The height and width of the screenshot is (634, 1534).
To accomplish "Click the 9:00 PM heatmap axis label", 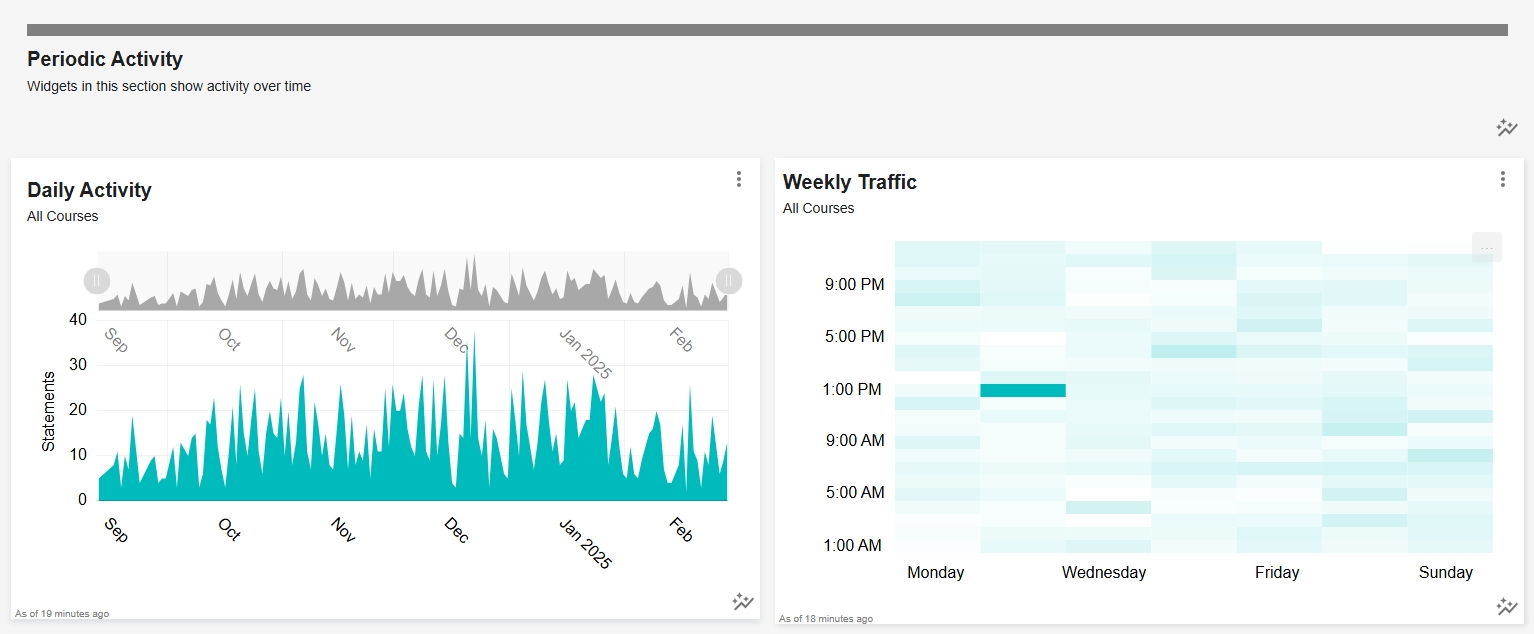I will click(x=855, y=285).
